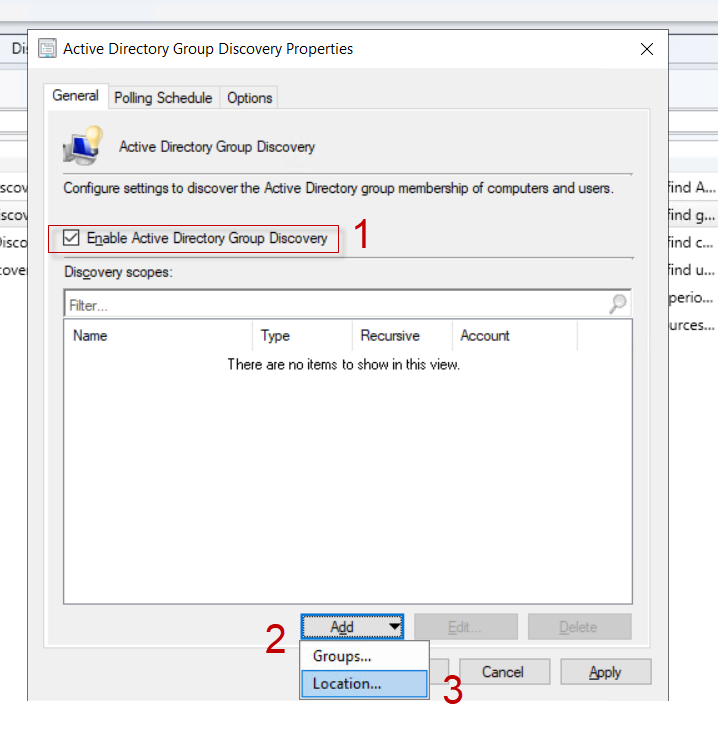The height and width of the screenshot is (736, 718).
Task: Click the 'Configure settings to discover' description text
Action: (x=338, y=188)
